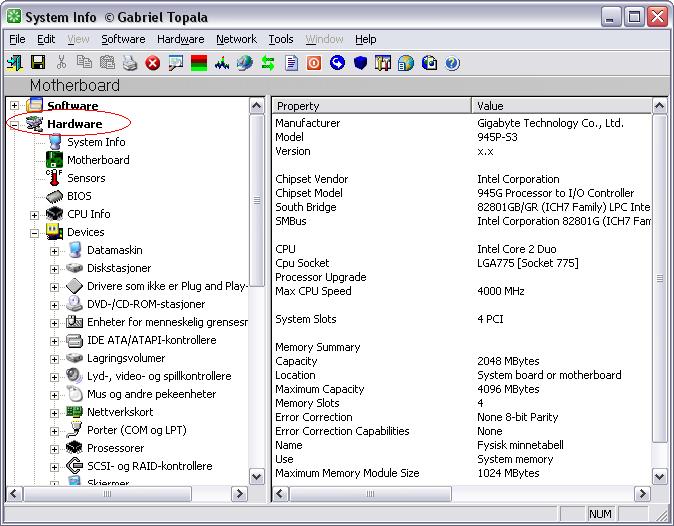The image size is (674, 526).
Task: Click the Sensors thermometer icon in tree
Action: tap(53, 178)
